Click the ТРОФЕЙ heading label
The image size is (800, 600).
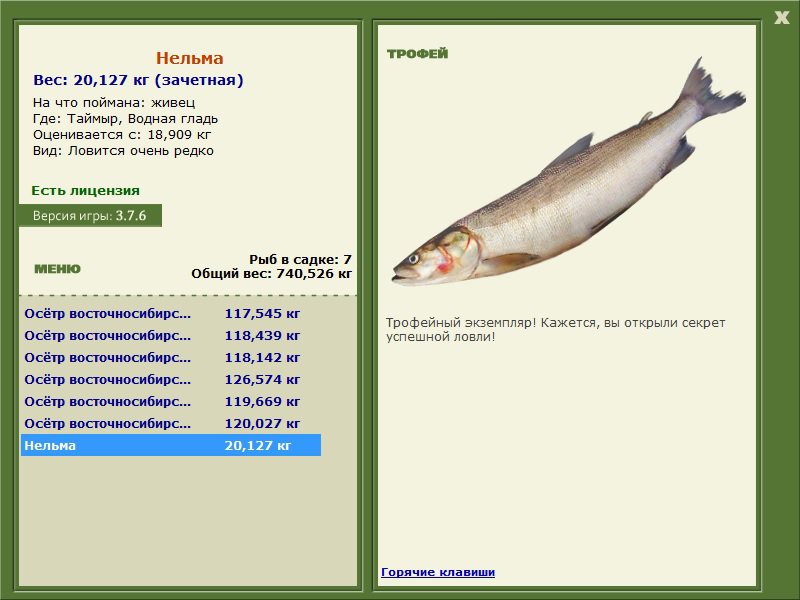[x=417, y=54]
